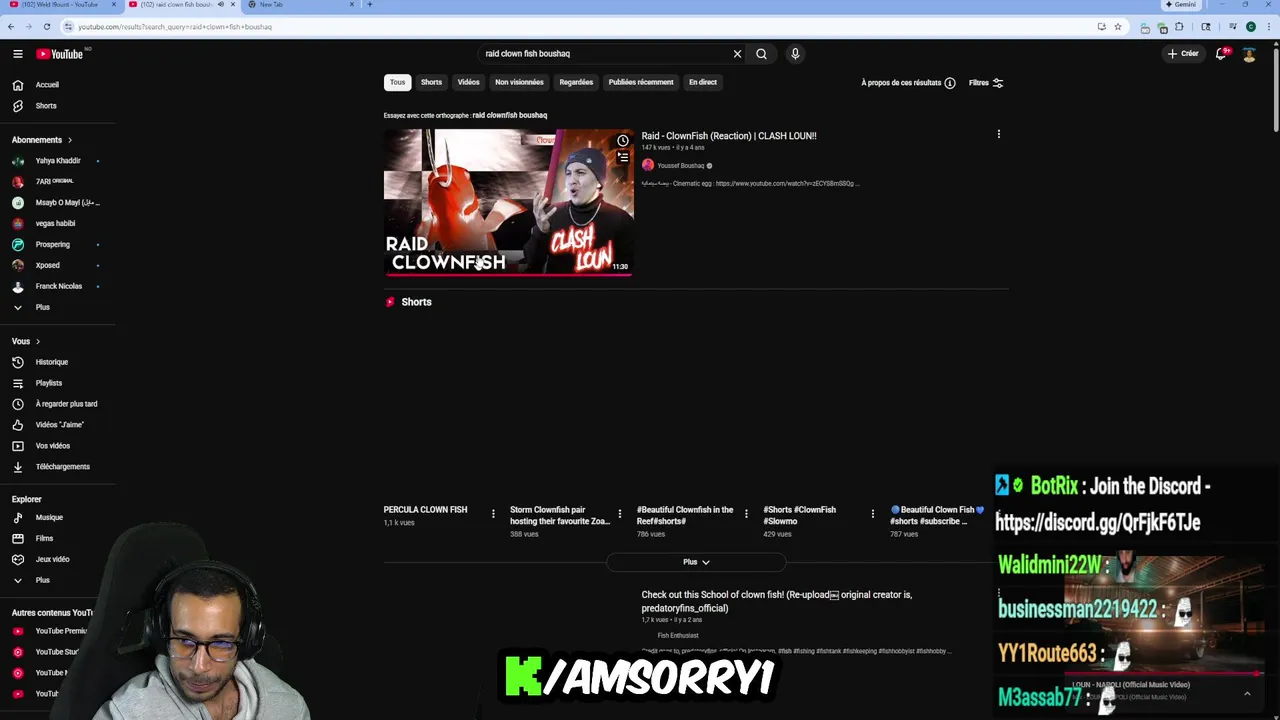
Task: Click in the YouTube search field
Action: [x=605, y=54]
